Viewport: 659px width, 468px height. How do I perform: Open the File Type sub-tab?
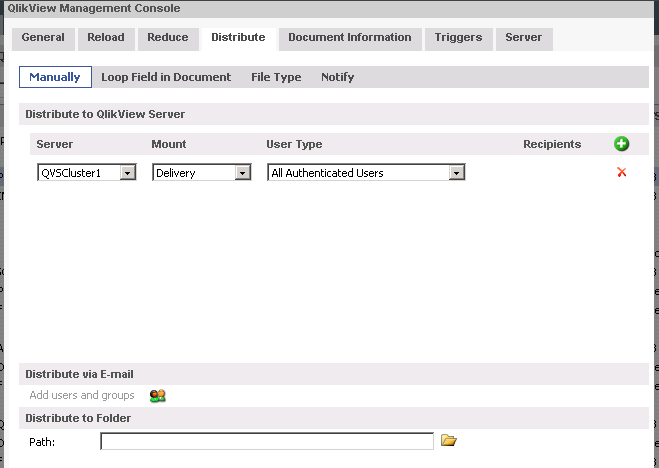(x=276, y=77)
